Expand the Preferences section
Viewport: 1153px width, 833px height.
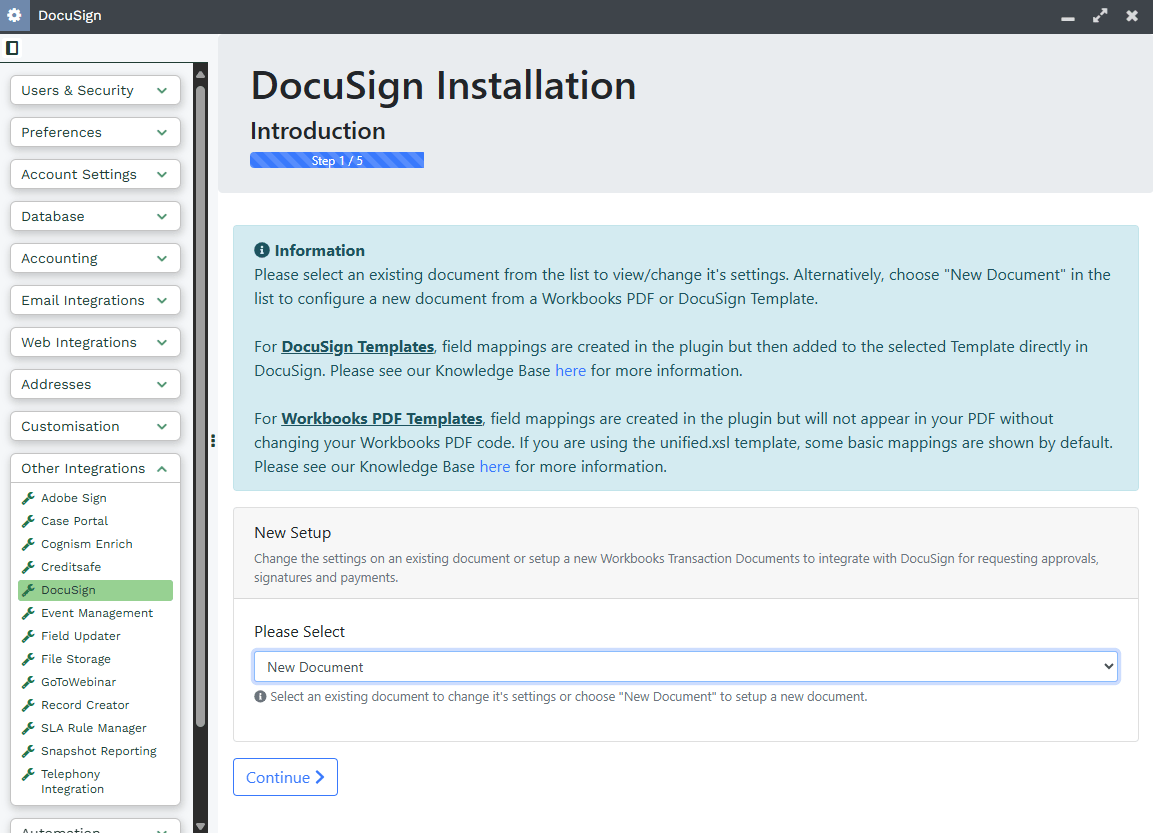[96, 132]
